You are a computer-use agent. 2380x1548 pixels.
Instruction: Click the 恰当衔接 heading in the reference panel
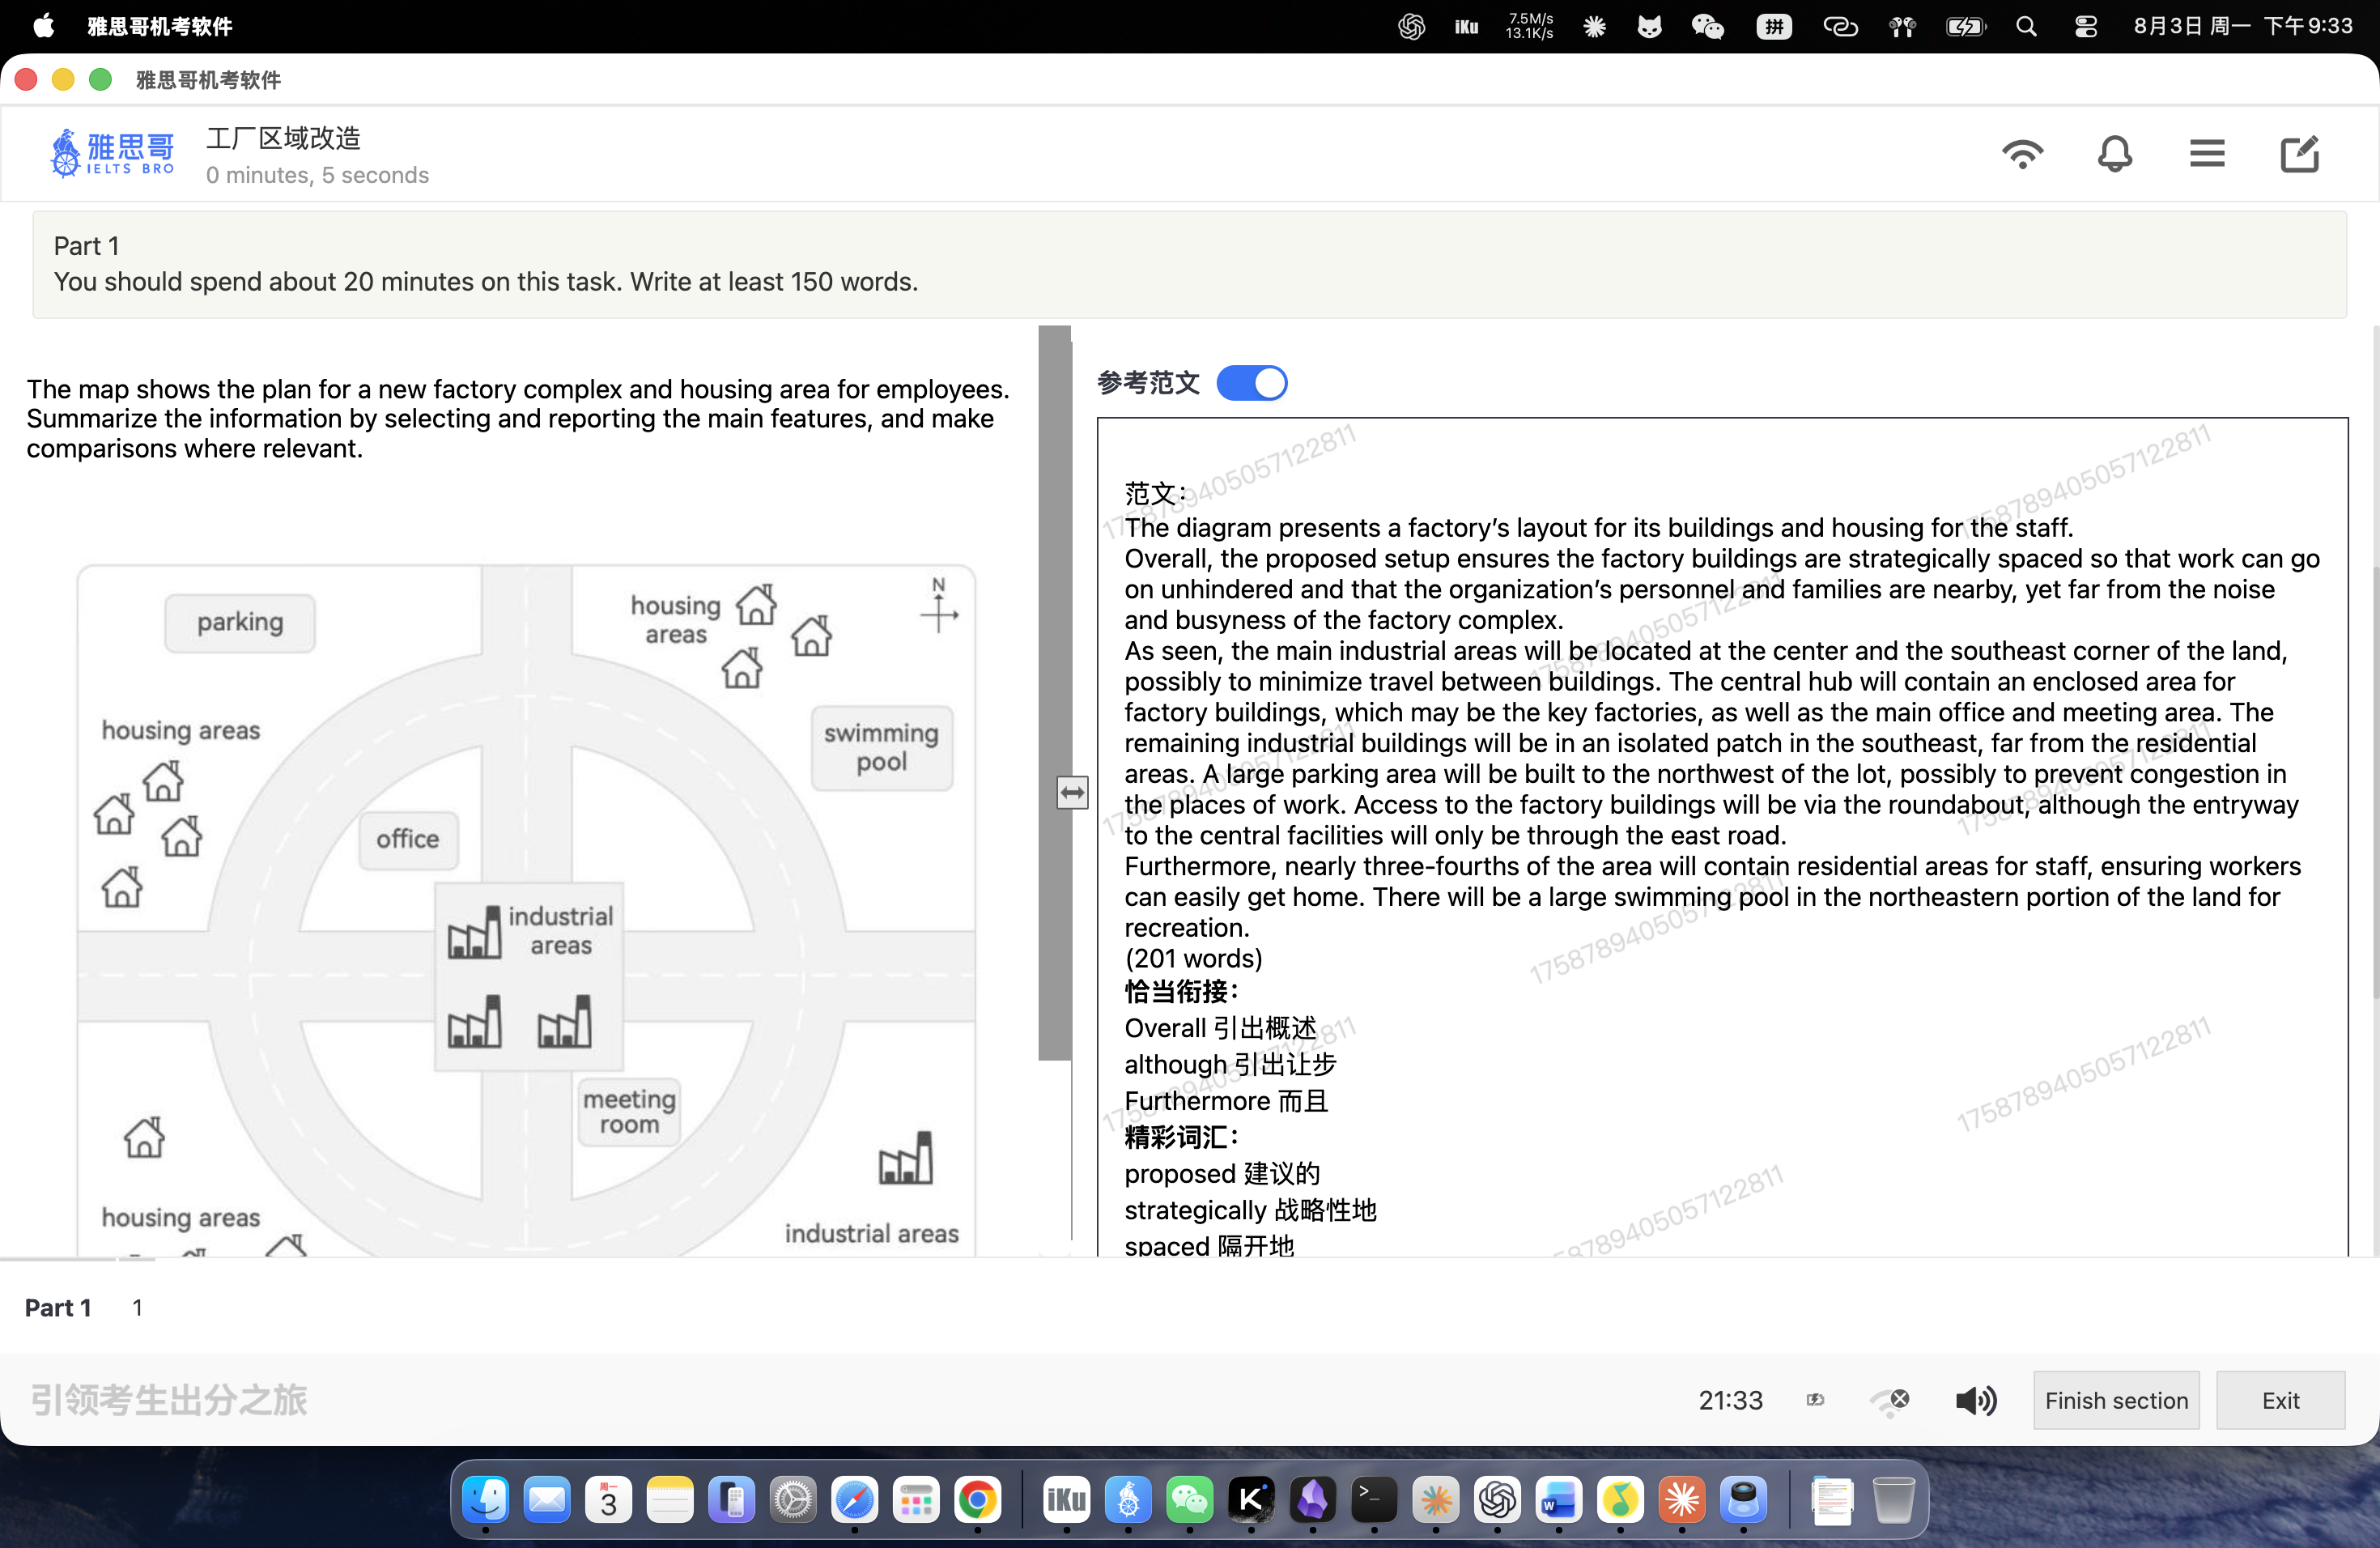tap(1180, 992)
